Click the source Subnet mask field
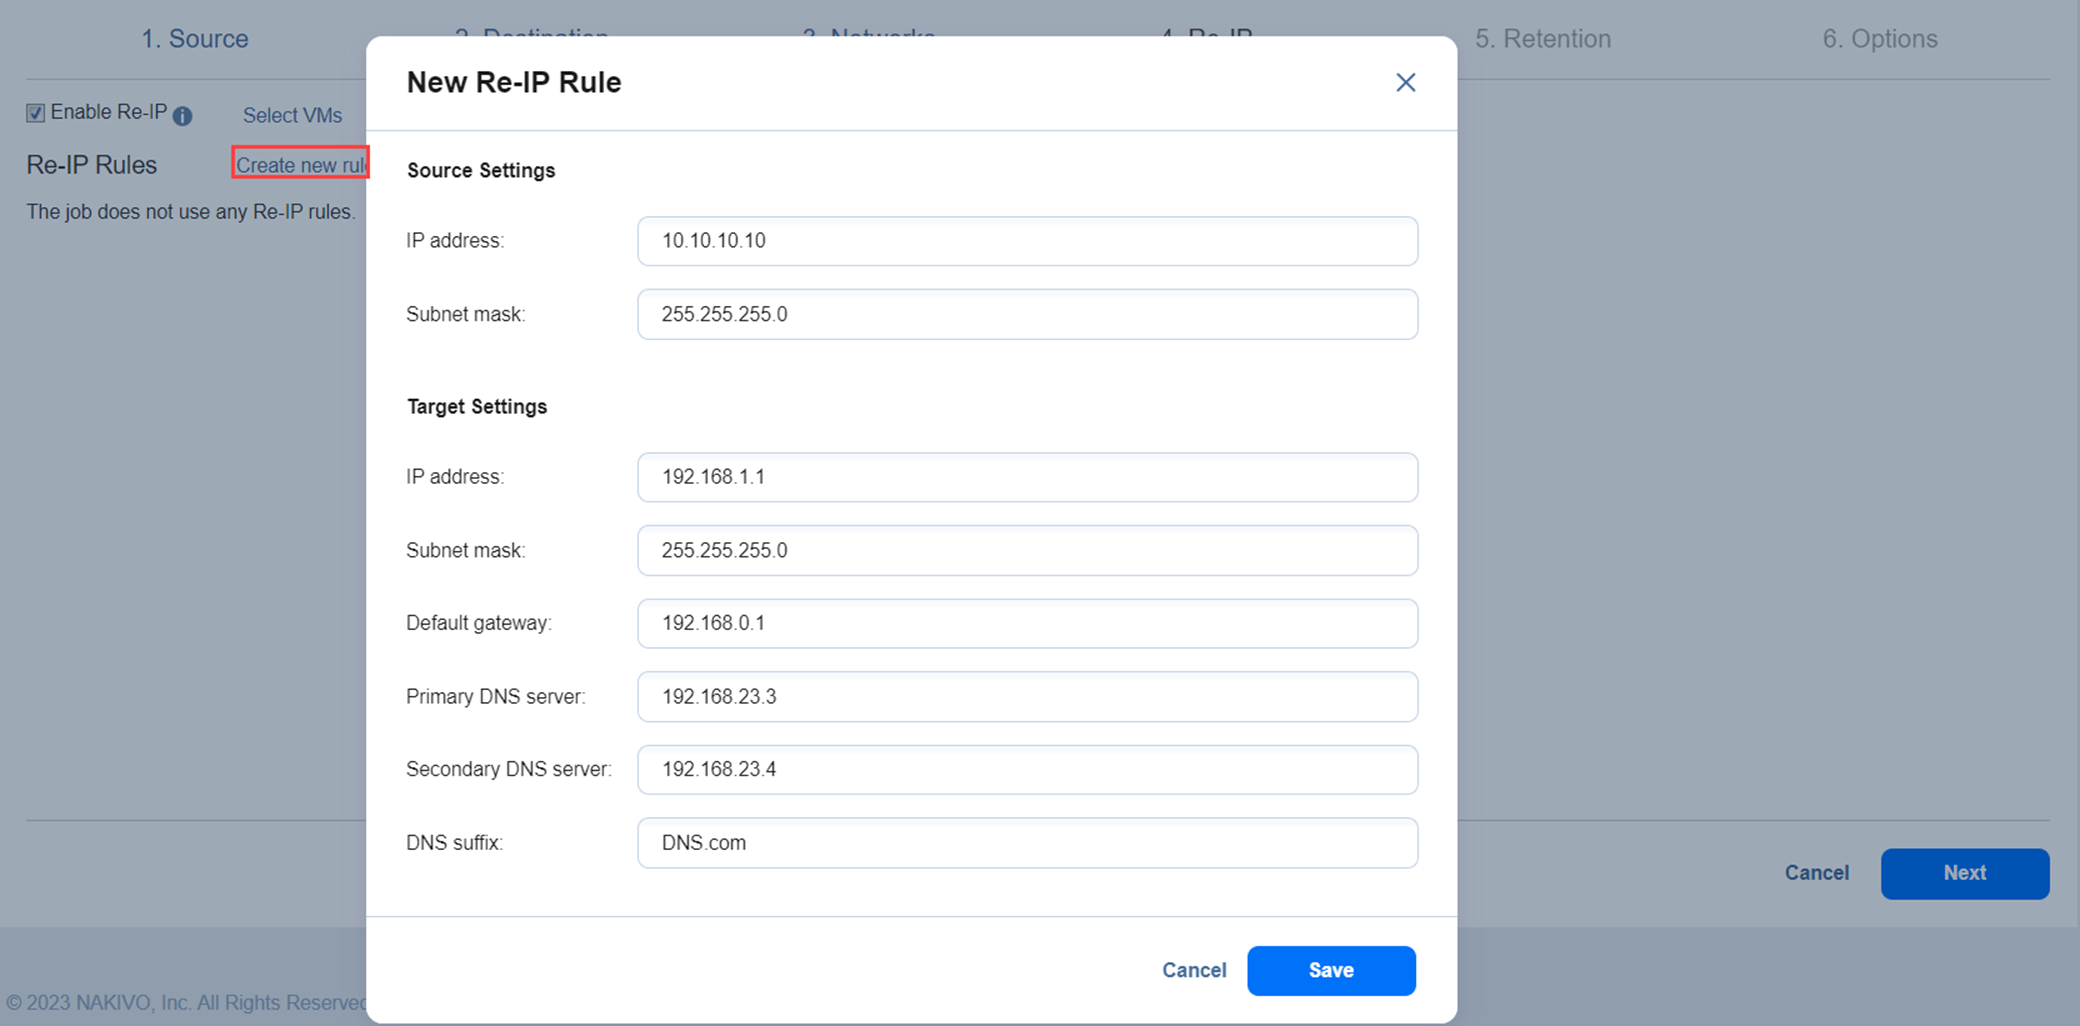Image resolution: width=2080 pixels, height=1026 pixels. tap(1027, 314)
